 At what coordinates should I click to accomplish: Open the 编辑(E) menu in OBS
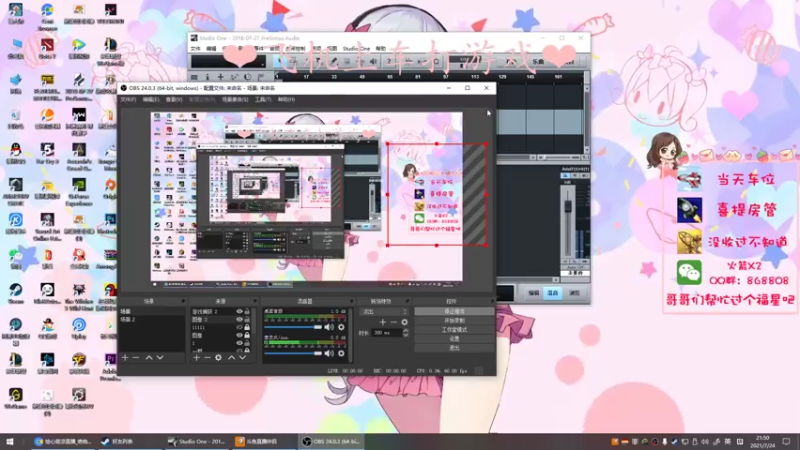(151, 99)
